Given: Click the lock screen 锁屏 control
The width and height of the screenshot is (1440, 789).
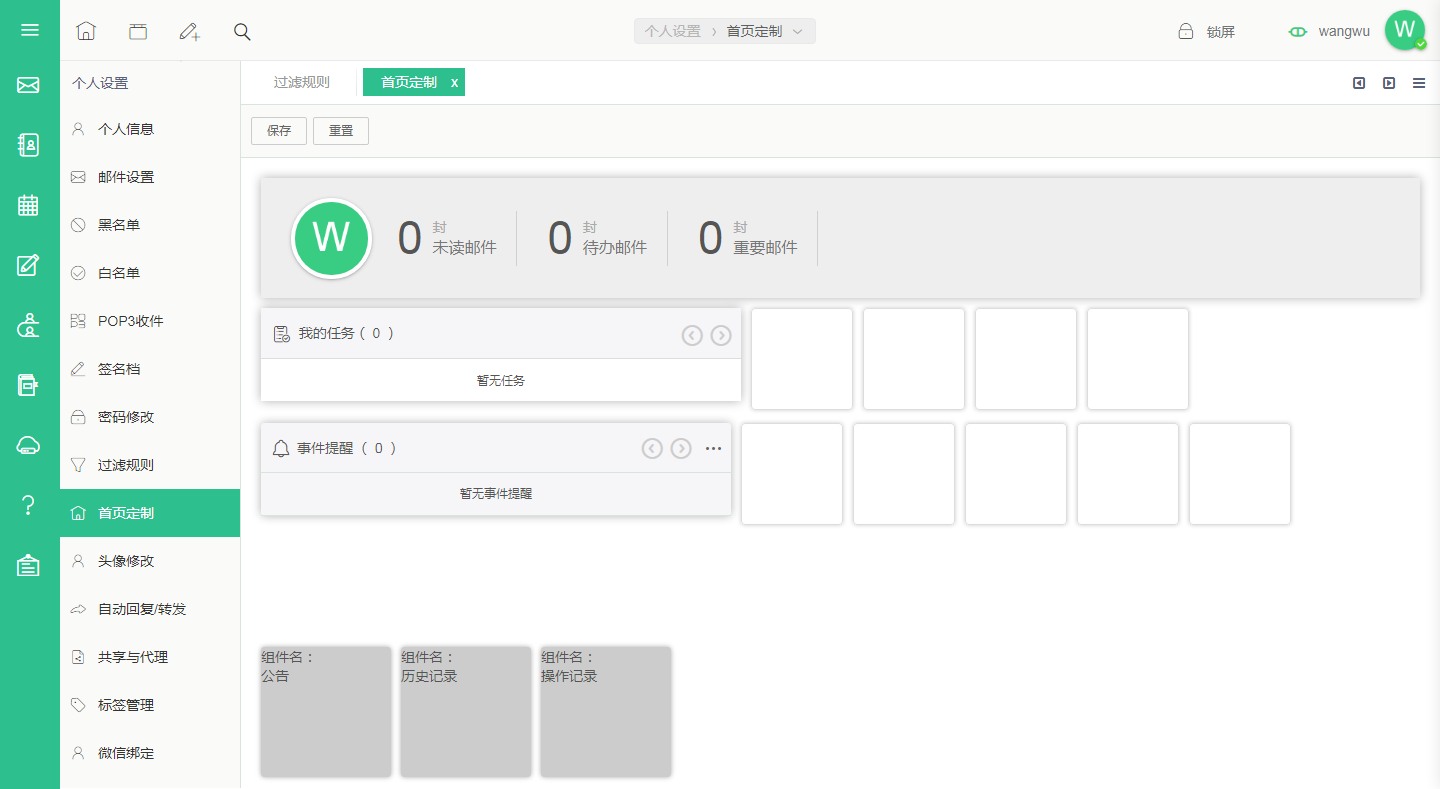Looking at the screenshot, I should (x=1207, y=32).
